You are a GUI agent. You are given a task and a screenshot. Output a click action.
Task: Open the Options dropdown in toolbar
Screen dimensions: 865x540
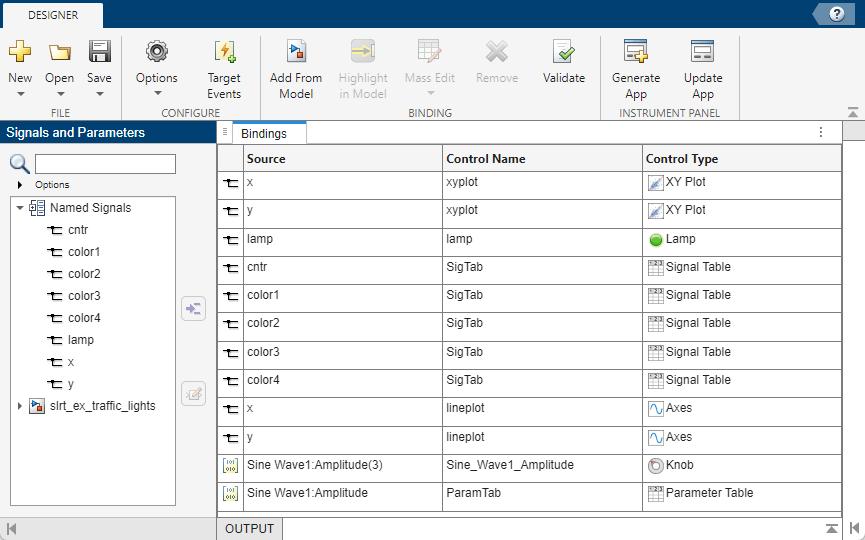(157, 94)
